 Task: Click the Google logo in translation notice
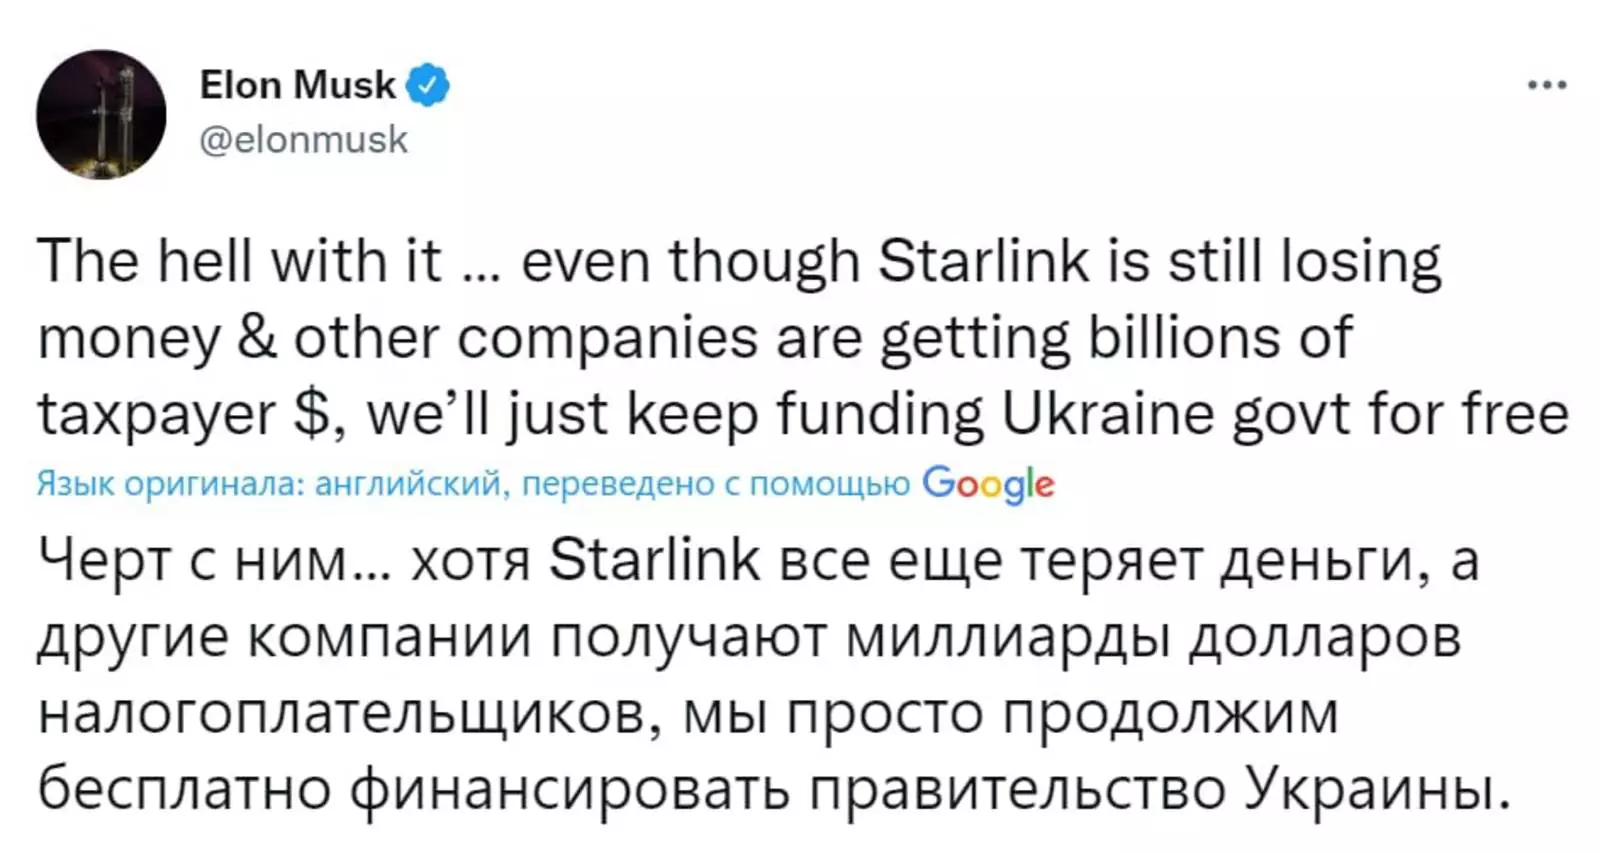[x=988, y=485]
